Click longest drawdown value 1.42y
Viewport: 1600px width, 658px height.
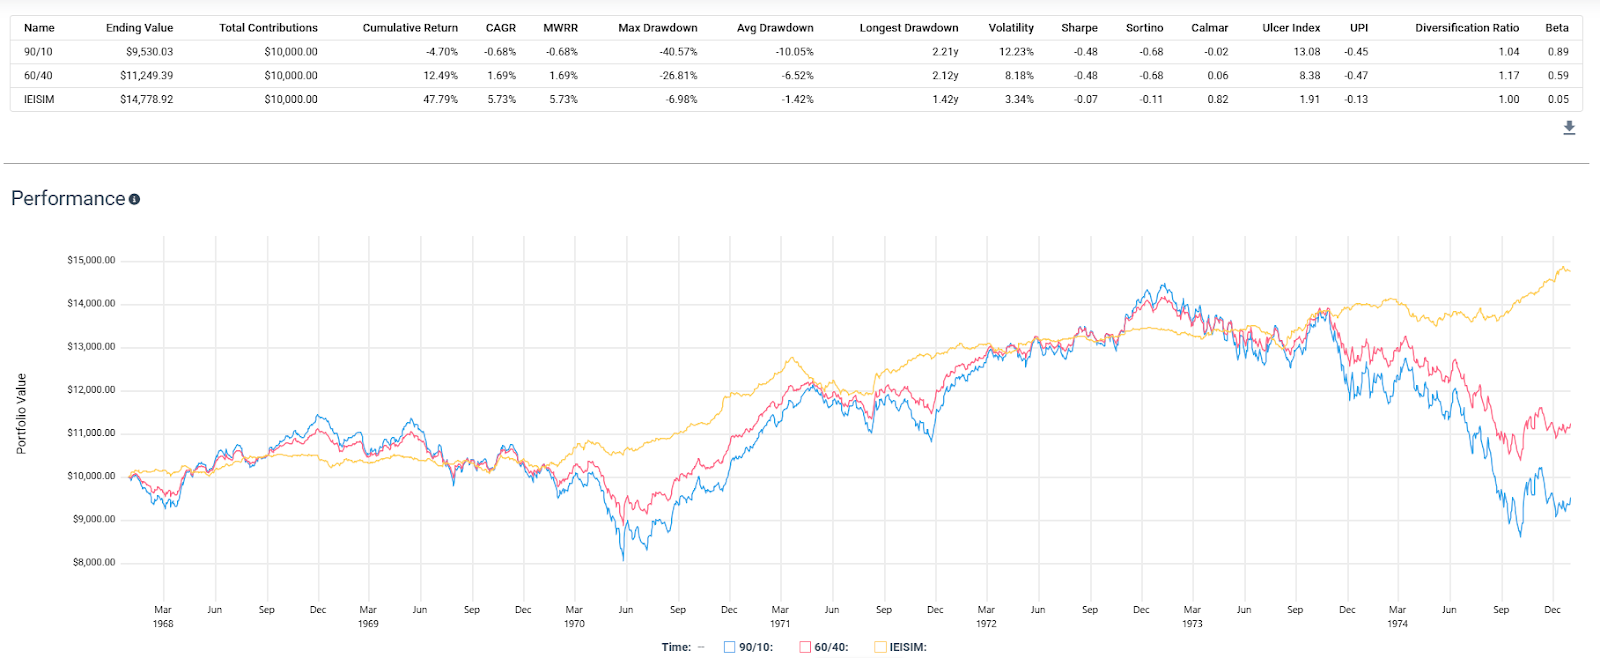pyautogui.click(x=945, y=100)
